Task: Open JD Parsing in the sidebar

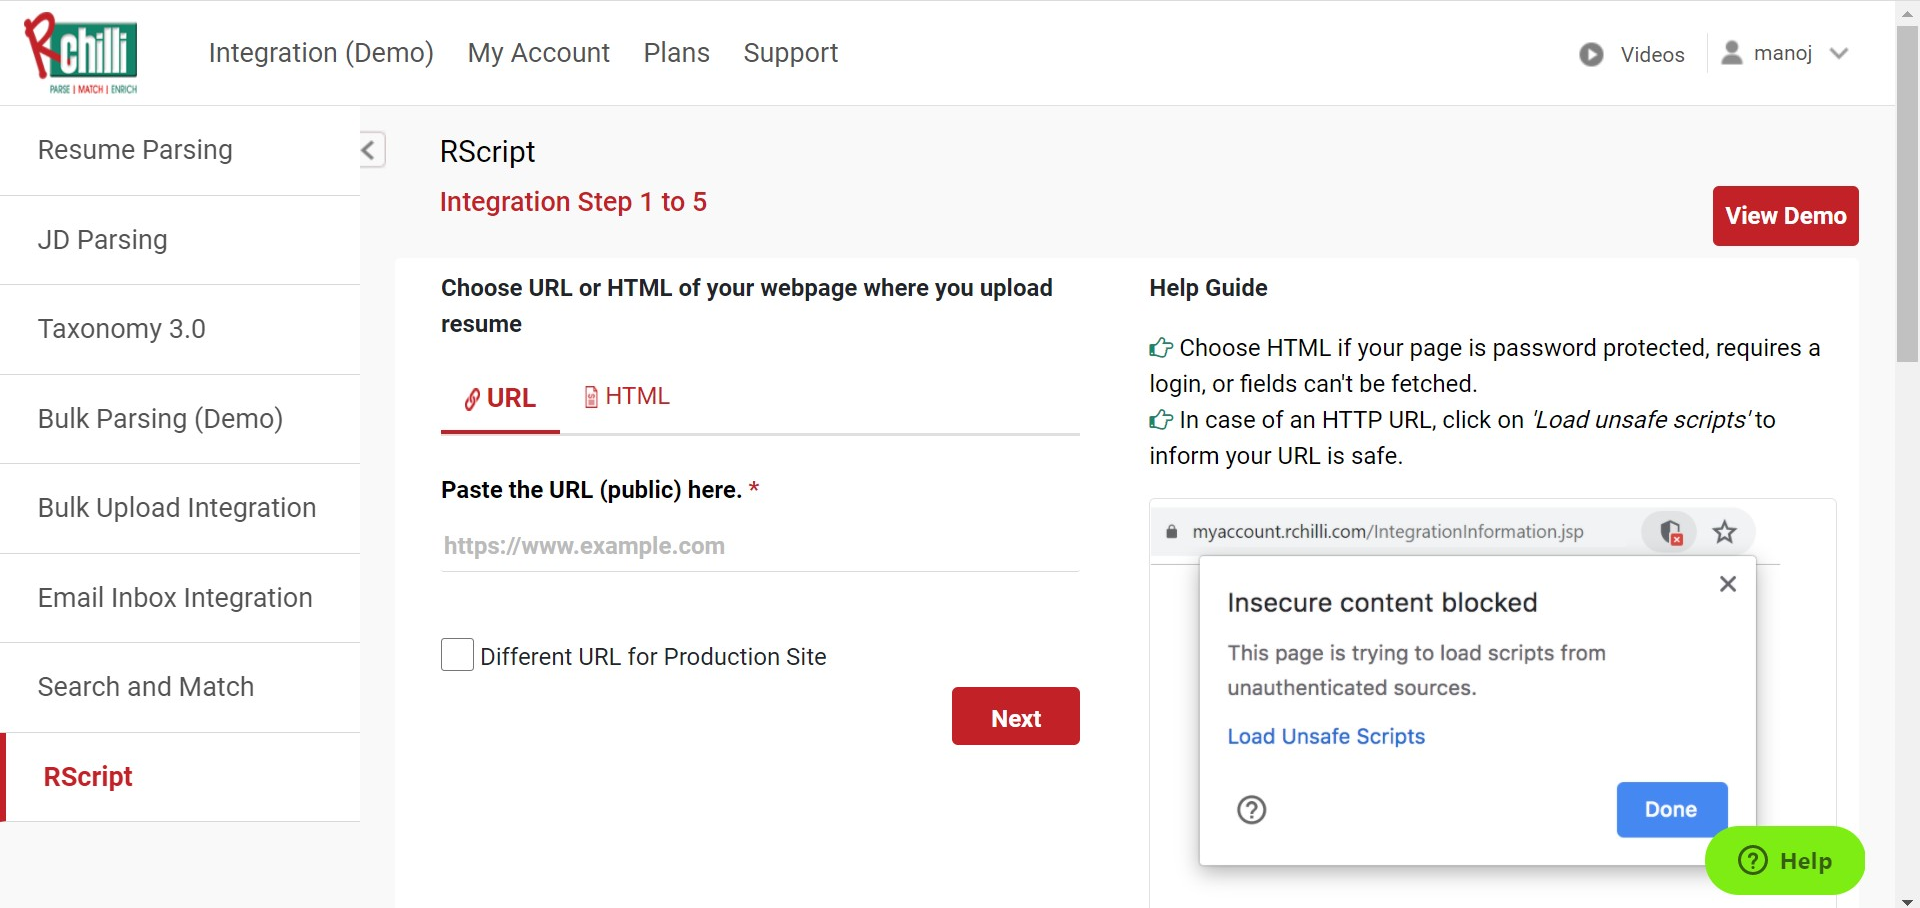Action: [x=180, y=240]
